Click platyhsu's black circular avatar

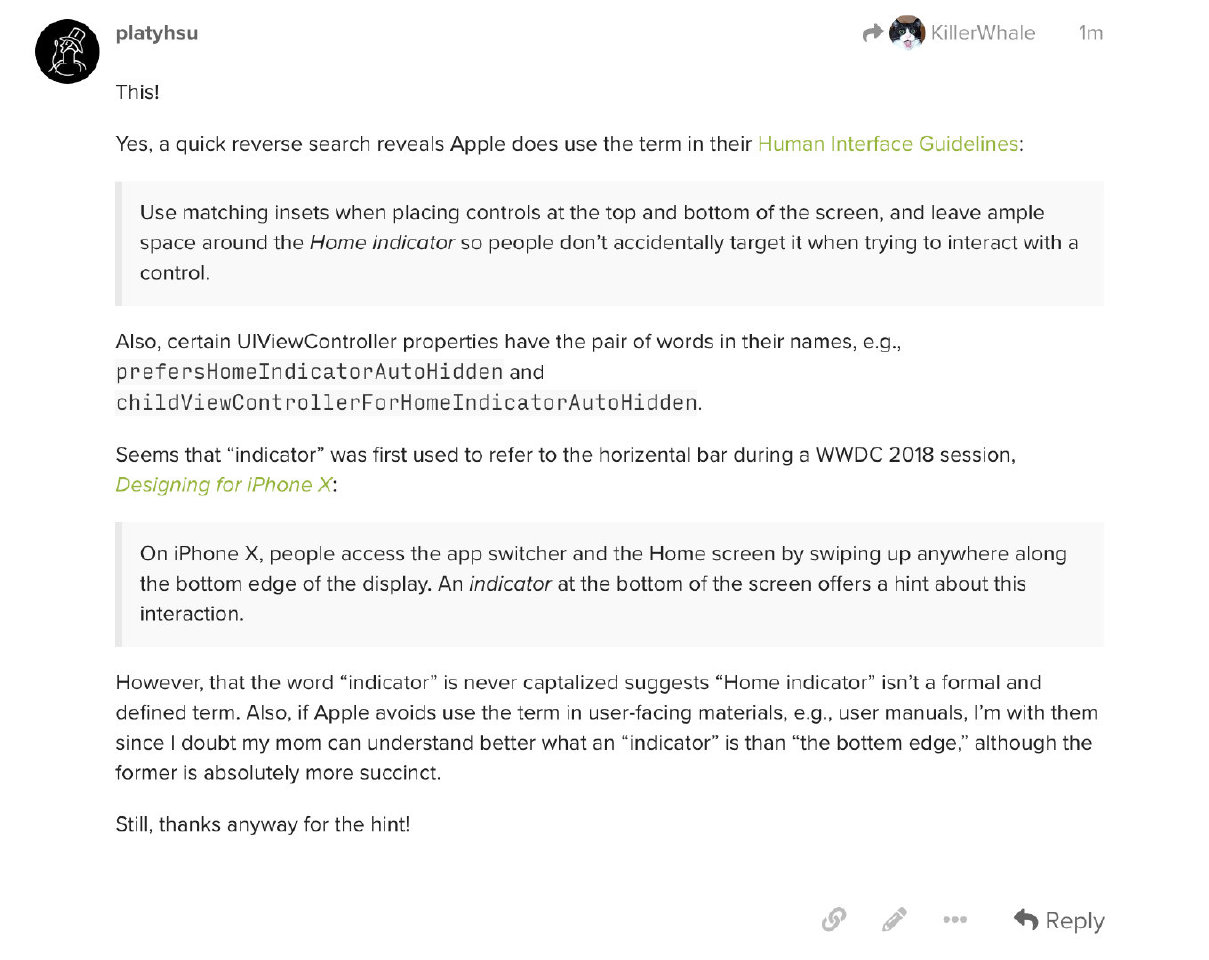[67, 50]
